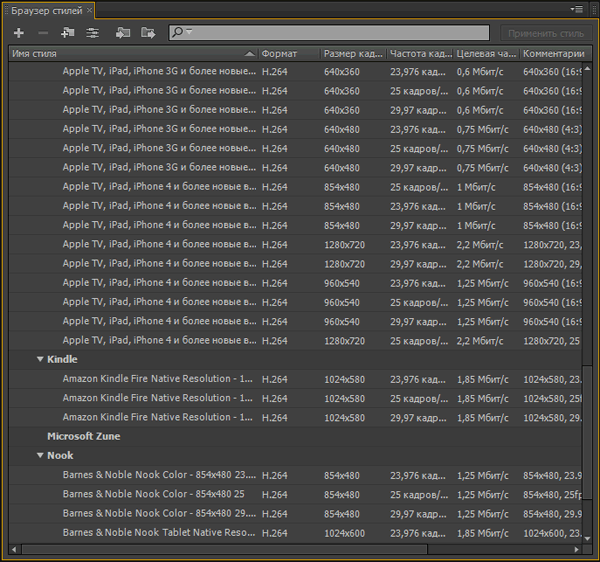Sort by Целевая ча... column header

486,54
